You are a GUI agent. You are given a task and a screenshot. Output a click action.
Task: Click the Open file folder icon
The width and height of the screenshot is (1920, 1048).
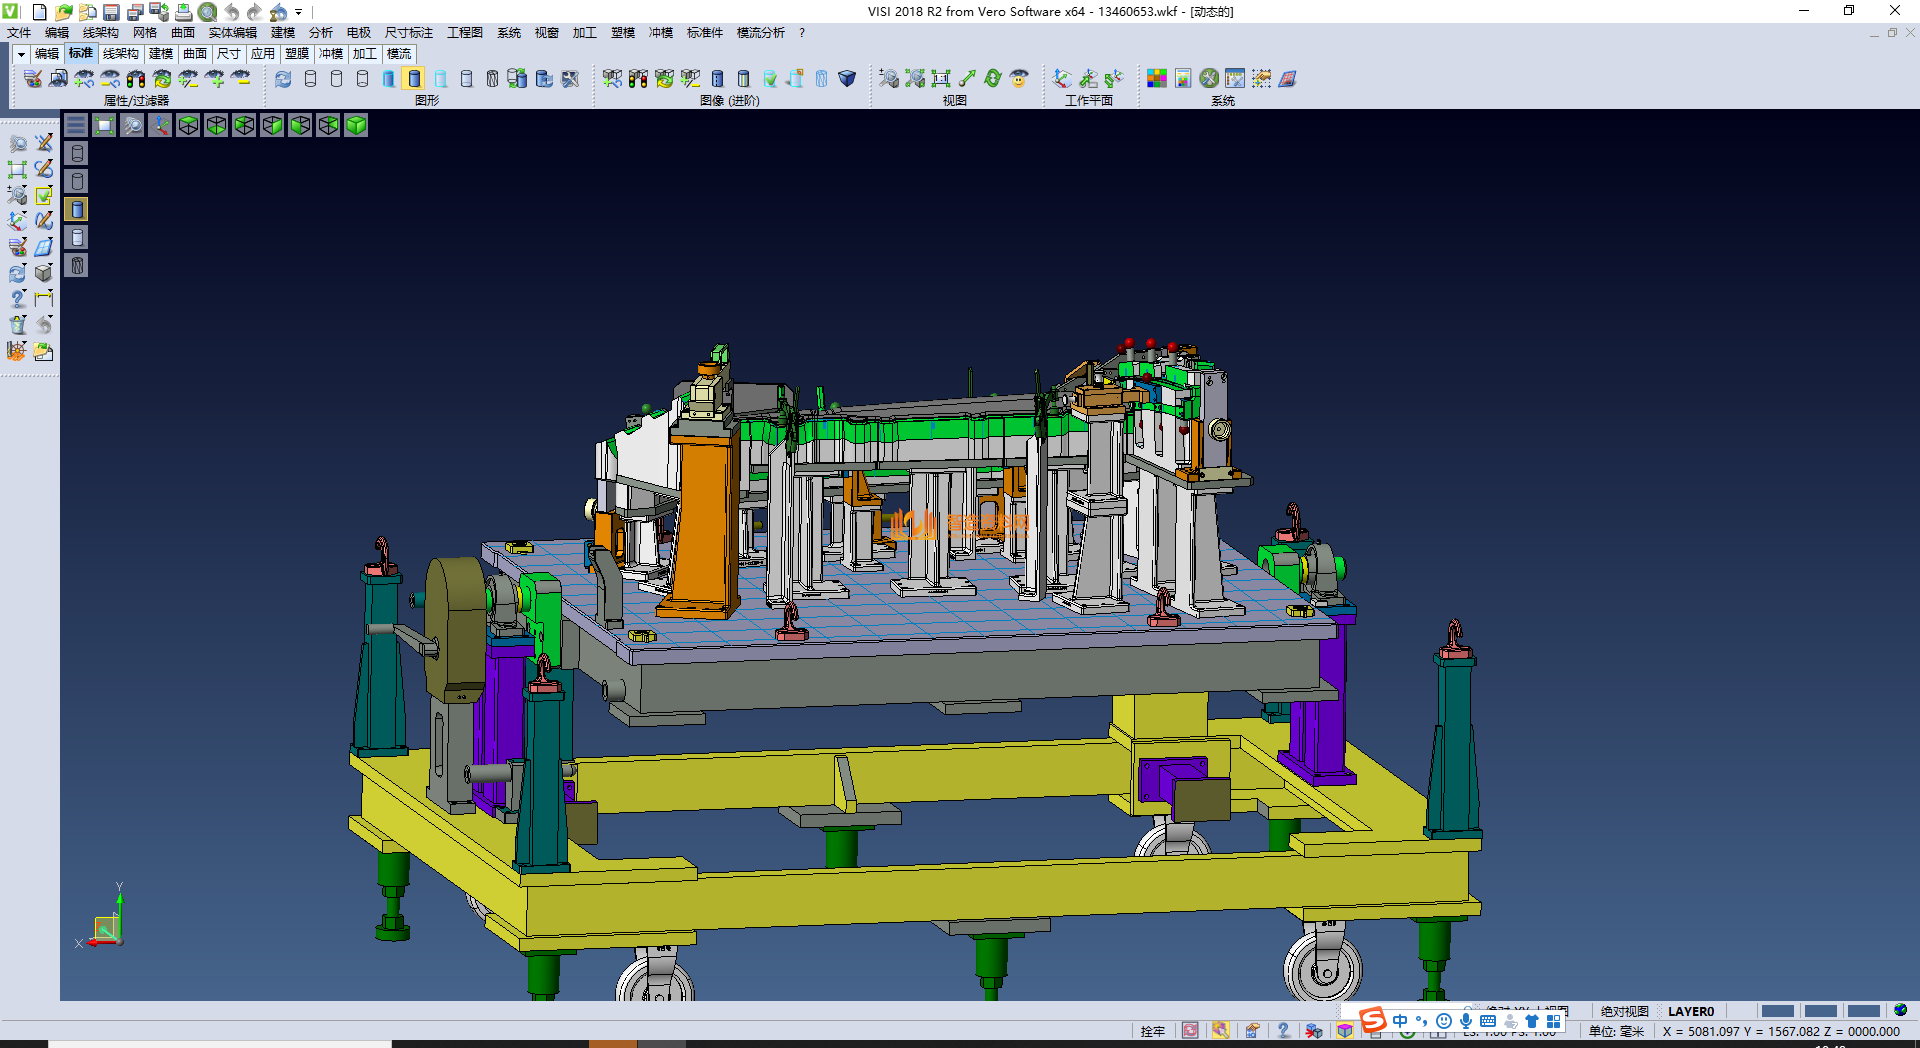pyautogui.click(x=63, y=12)
